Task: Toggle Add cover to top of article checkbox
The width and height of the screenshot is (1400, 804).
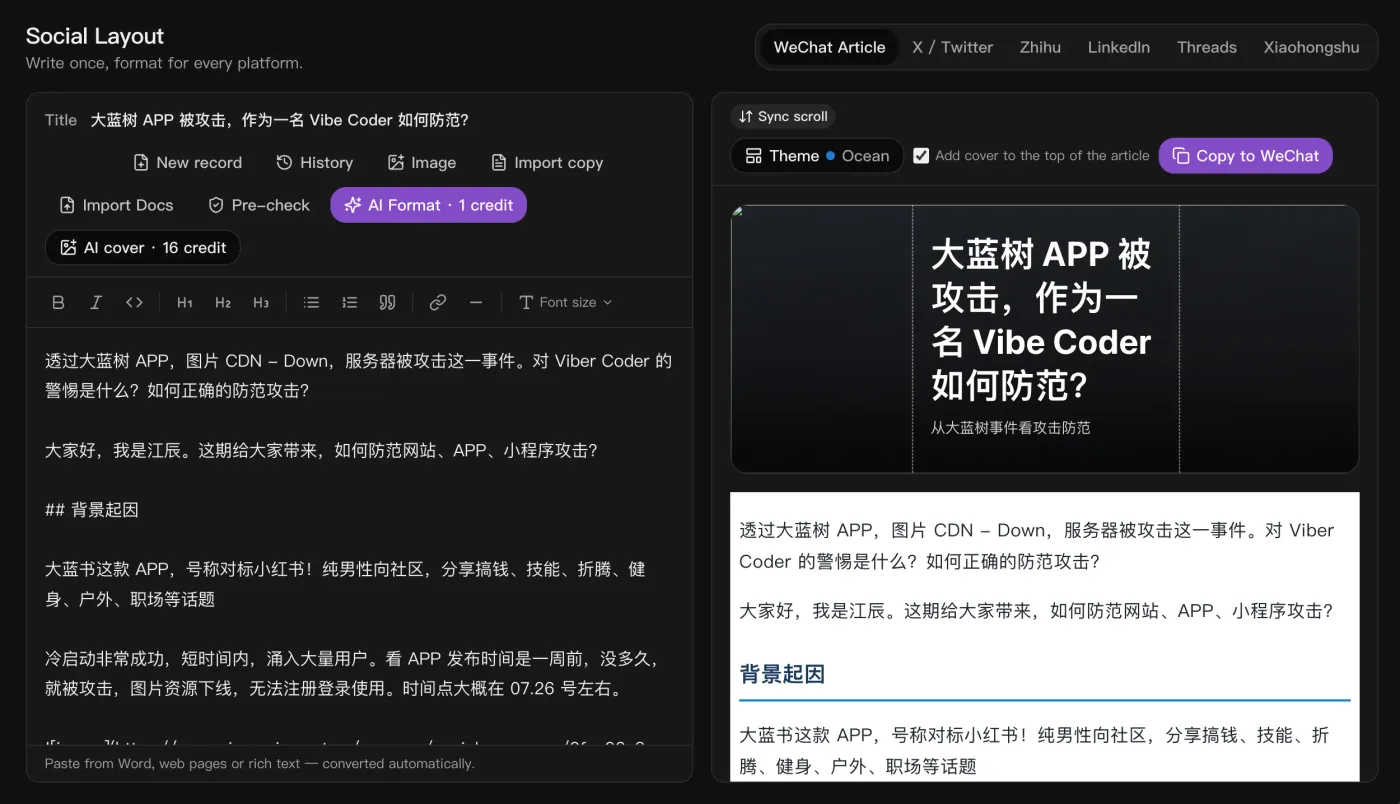Action: [x=921, y=156]
